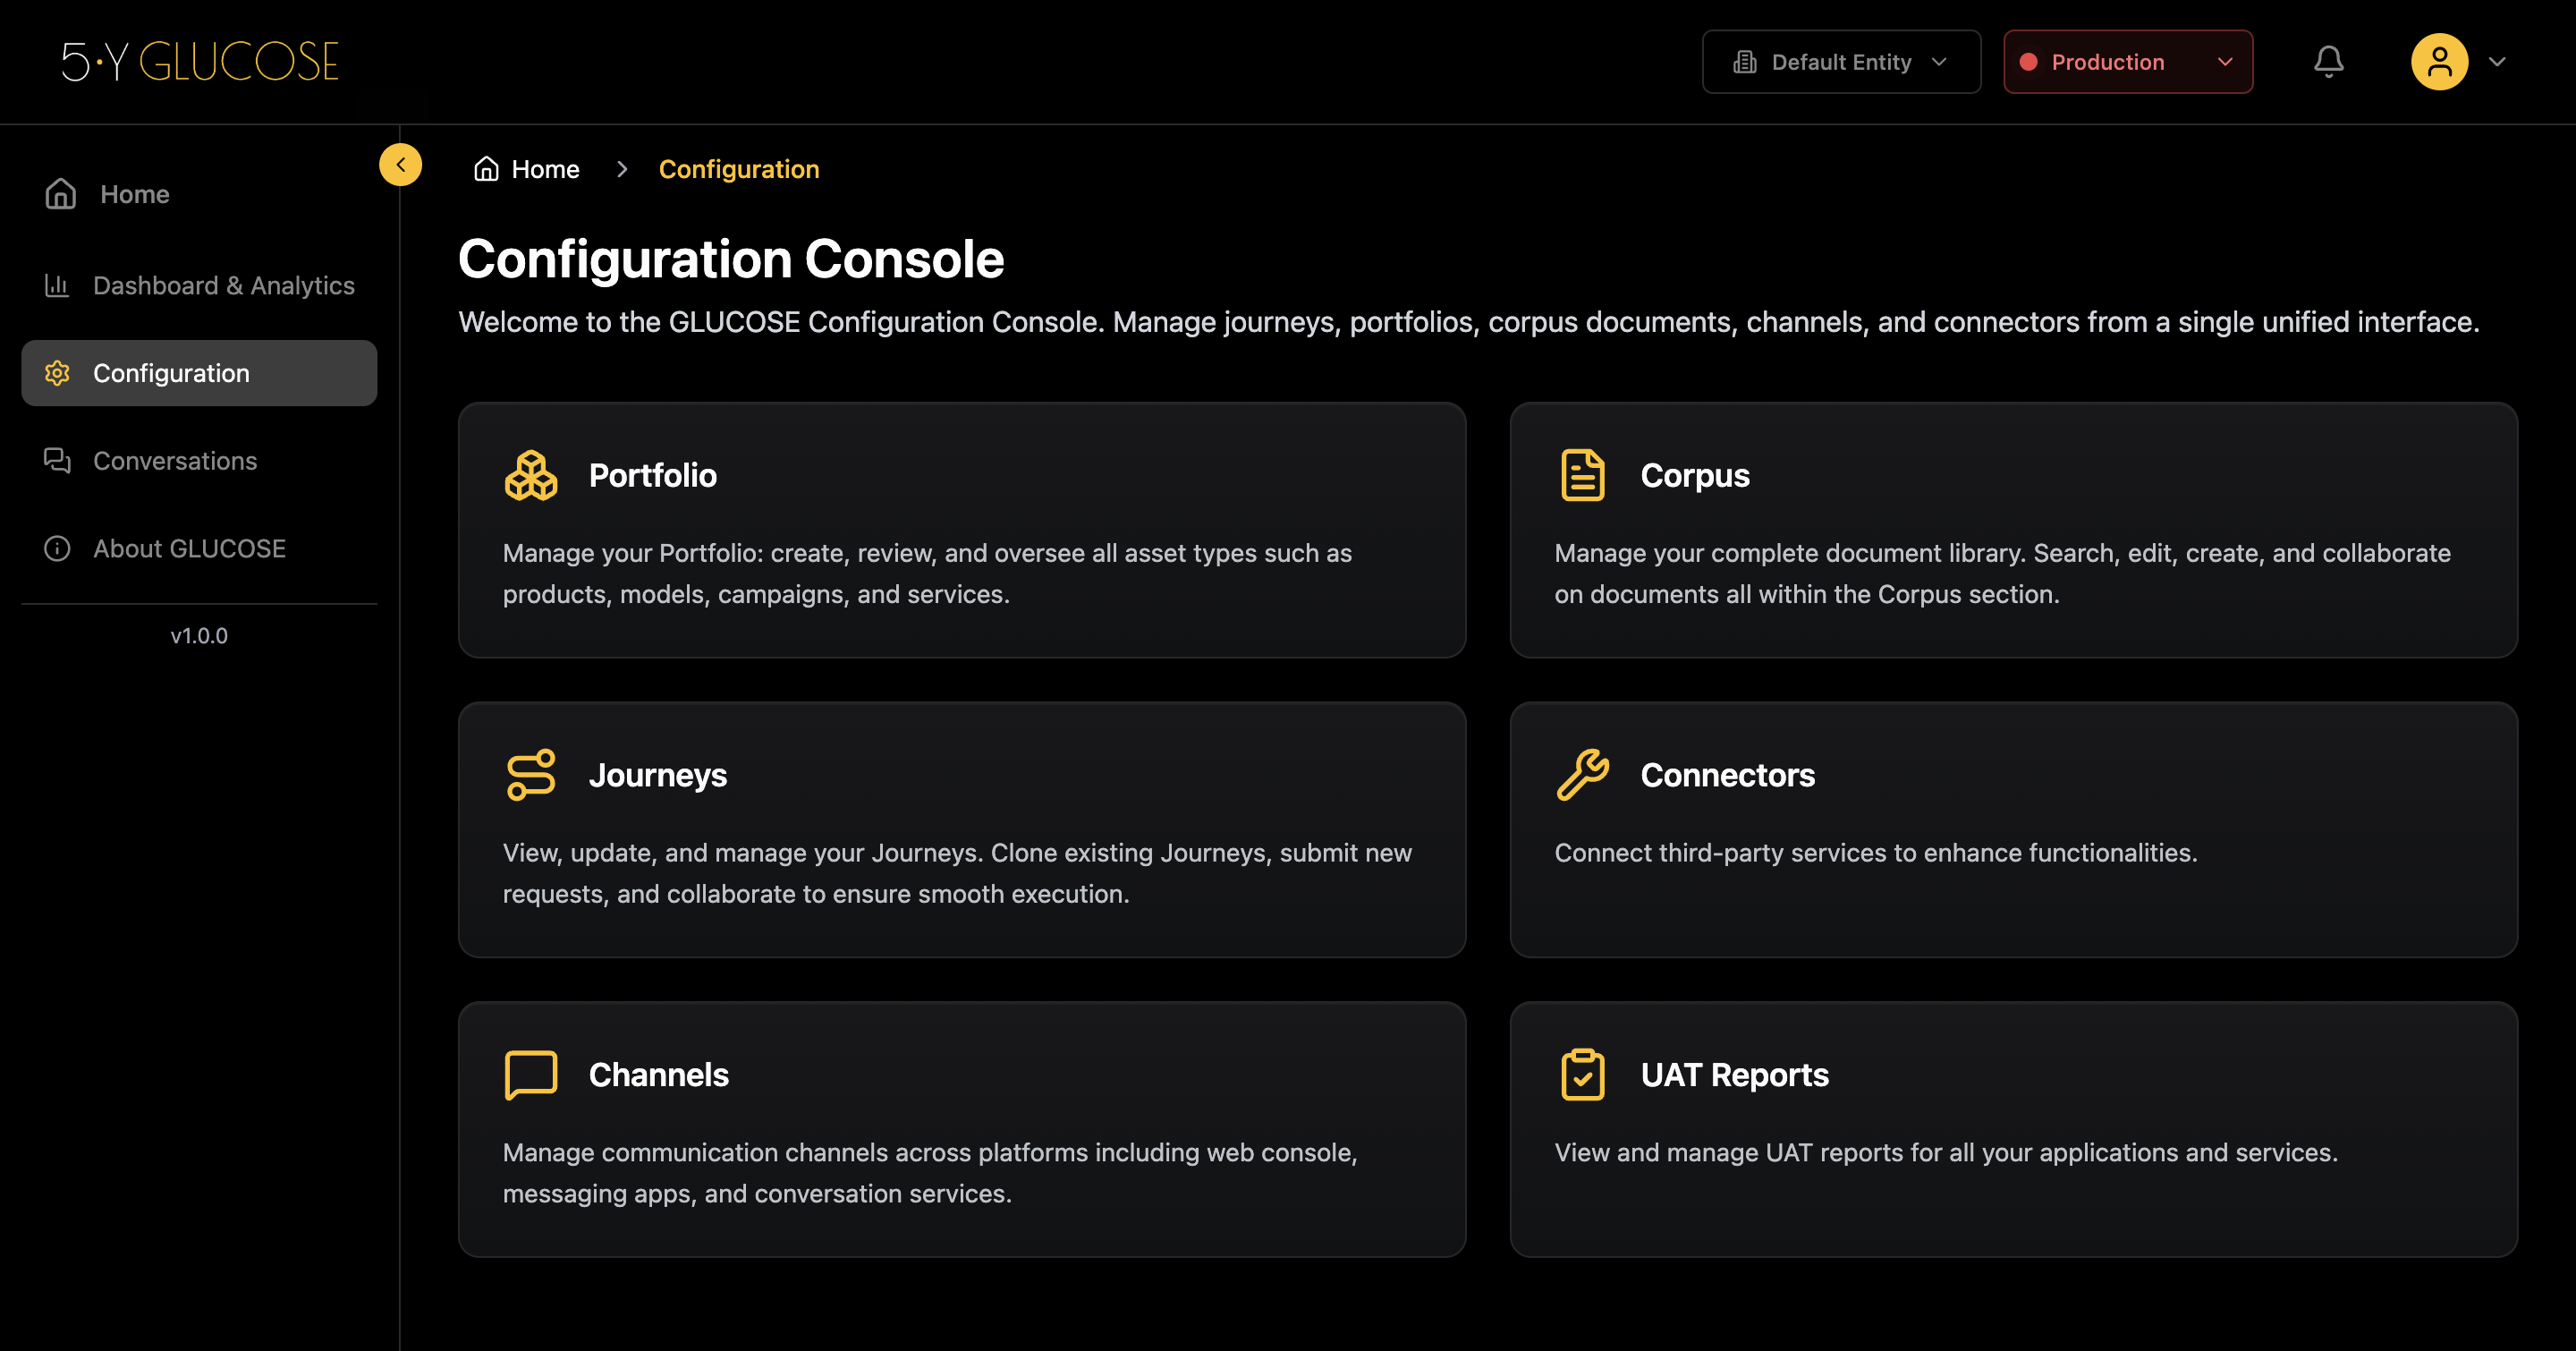This screenshot has width=2576, height=1351.
Task: Click the Portfolio boxes icon
Action: coord(530,475)
